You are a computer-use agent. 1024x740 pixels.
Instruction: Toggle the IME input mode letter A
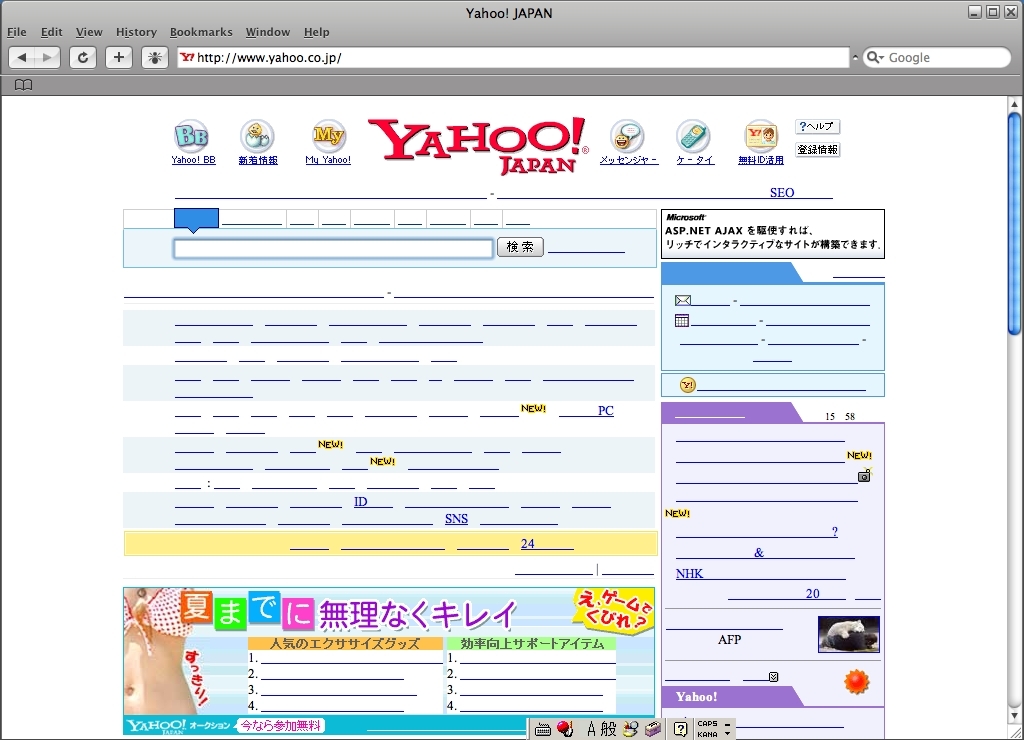click(x=591, y=729)
